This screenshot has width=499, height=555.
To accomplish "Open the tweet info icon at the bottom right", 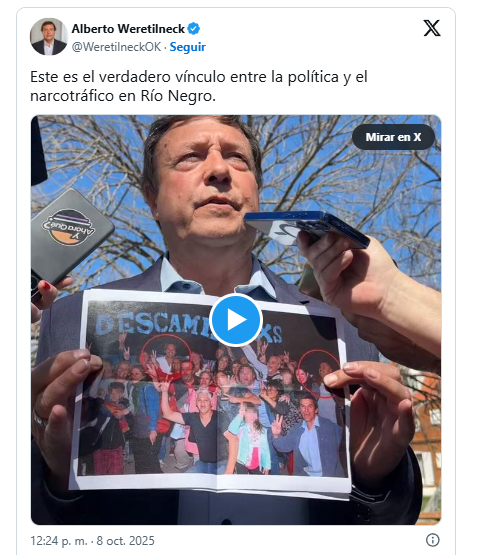I will (x=432, y=540).
